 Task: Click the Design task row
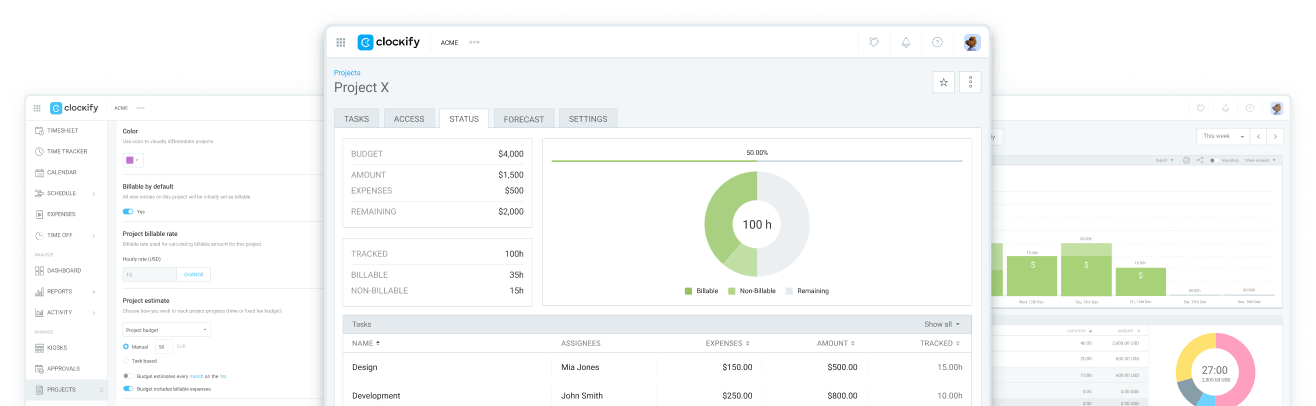tap(657, 367)
